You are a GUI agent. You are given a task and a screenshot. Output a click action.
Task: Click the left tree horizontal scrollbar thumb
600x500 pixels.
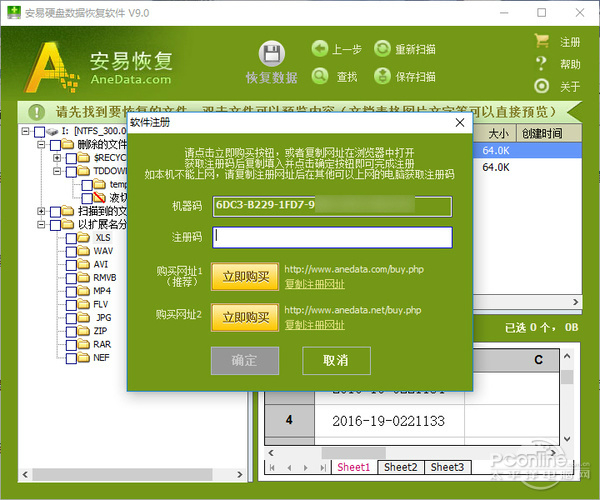pyautogui.click(x=122, y=474)
